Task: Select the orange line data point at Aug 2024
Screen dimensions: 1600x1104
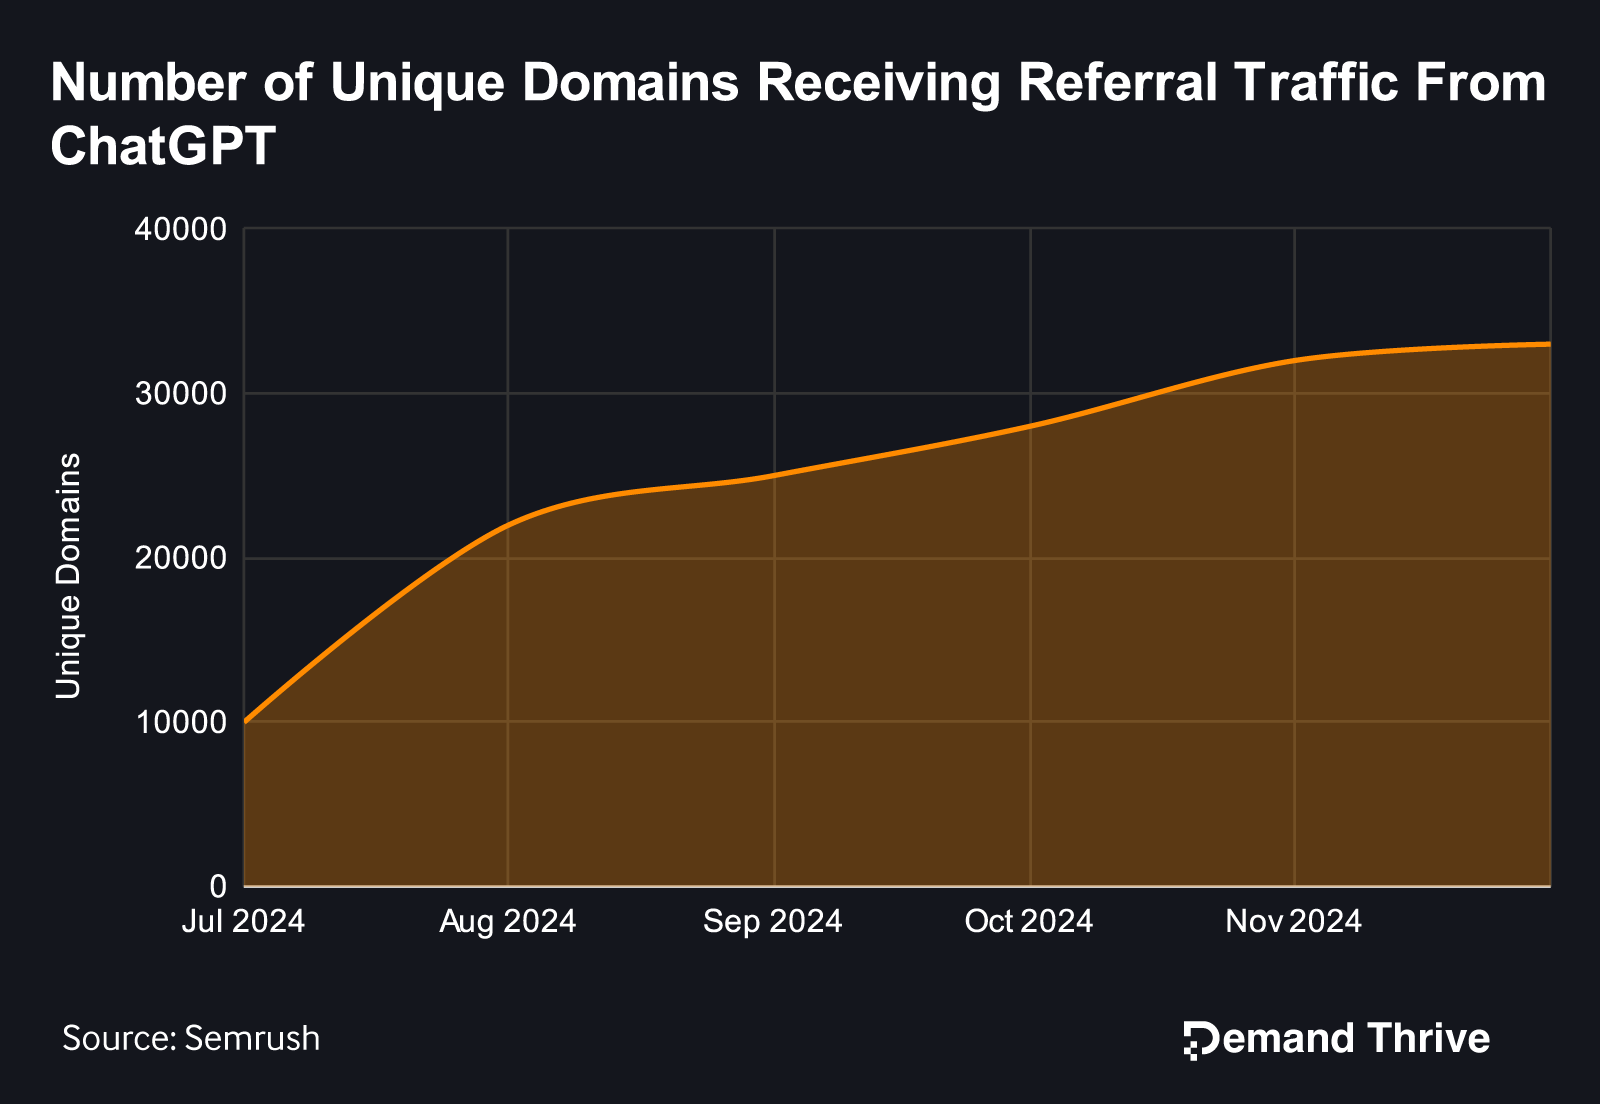Action: click(508, 524)
